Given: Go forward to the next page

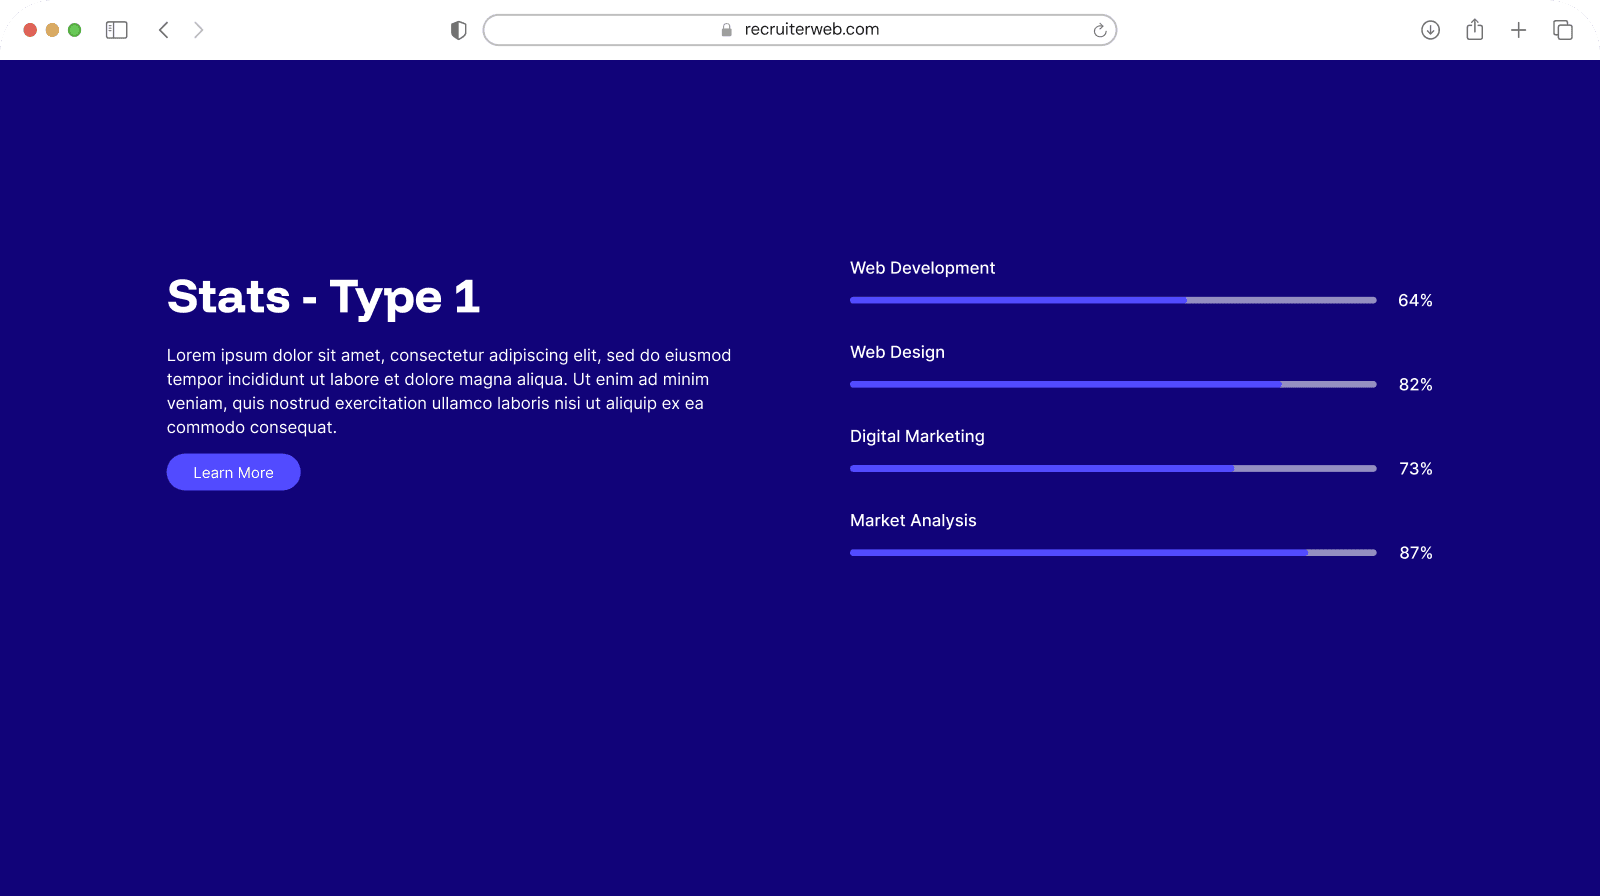Looking at the screenshot, I should click(198, 30).
